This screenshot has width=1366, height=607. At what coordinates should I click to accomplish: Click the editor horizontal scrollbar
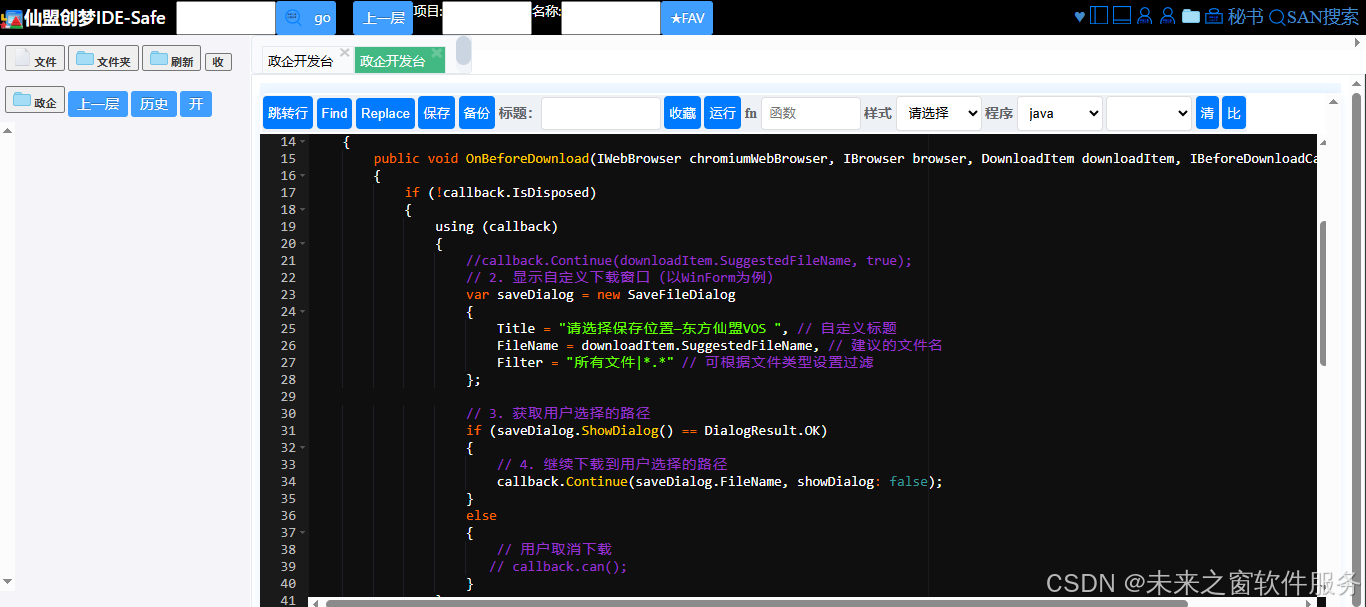click(757, 603)
